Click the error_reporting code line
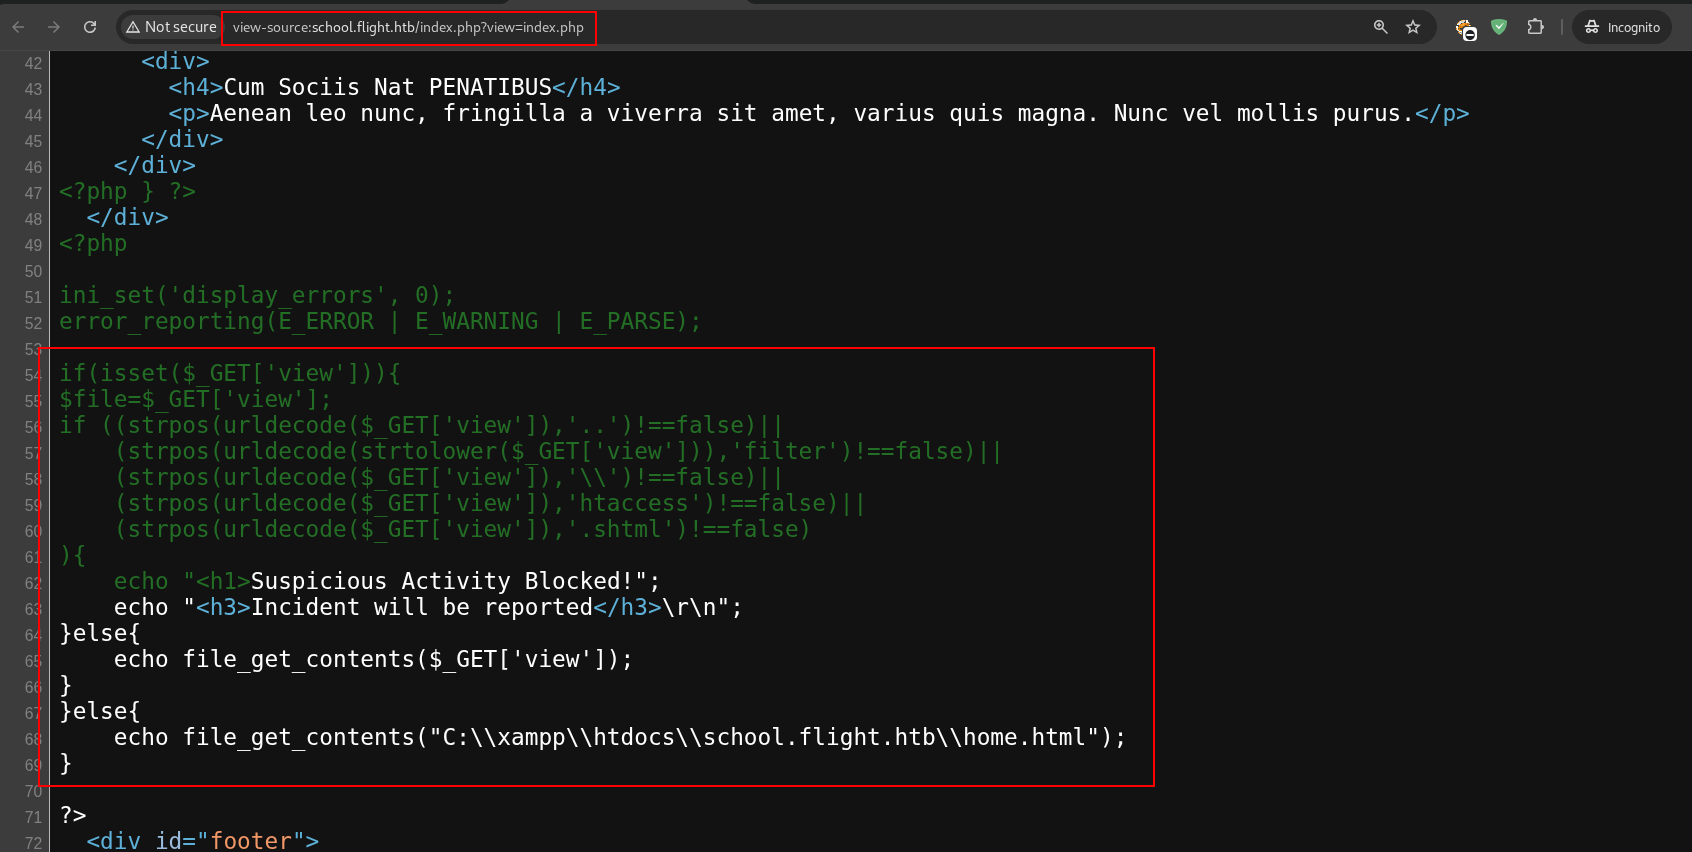 coord(380,321)
